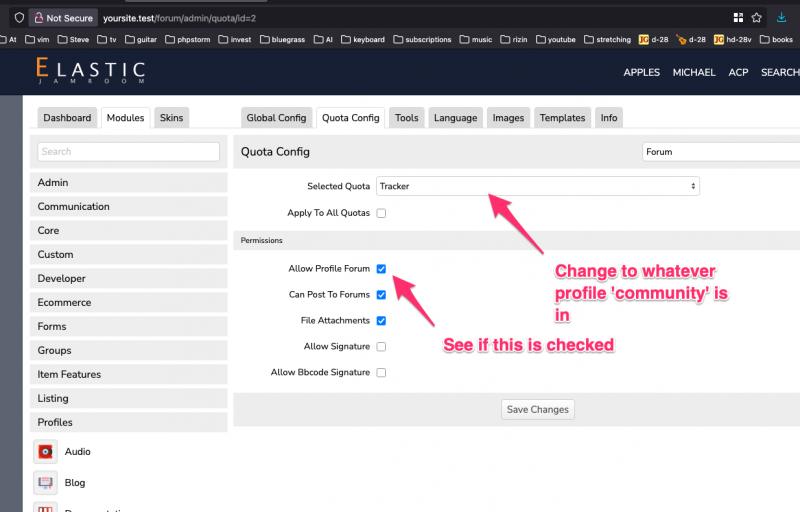
Task: Open the d-28 JC bookmark icon
Action: pyautogui.click(x=644, y=39)
